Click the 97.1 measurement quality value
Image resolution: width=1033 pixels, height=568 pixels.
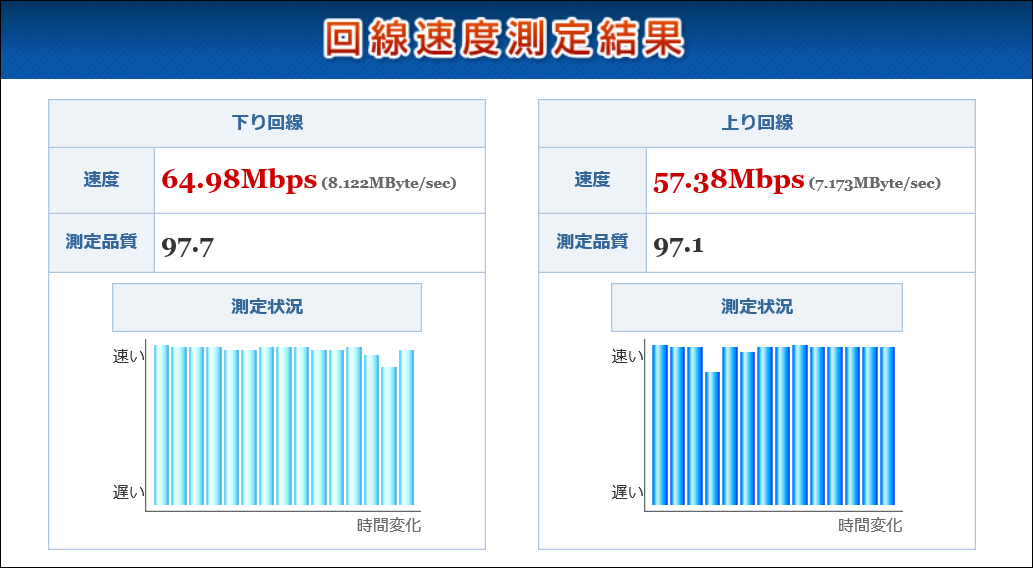point(678,245)
